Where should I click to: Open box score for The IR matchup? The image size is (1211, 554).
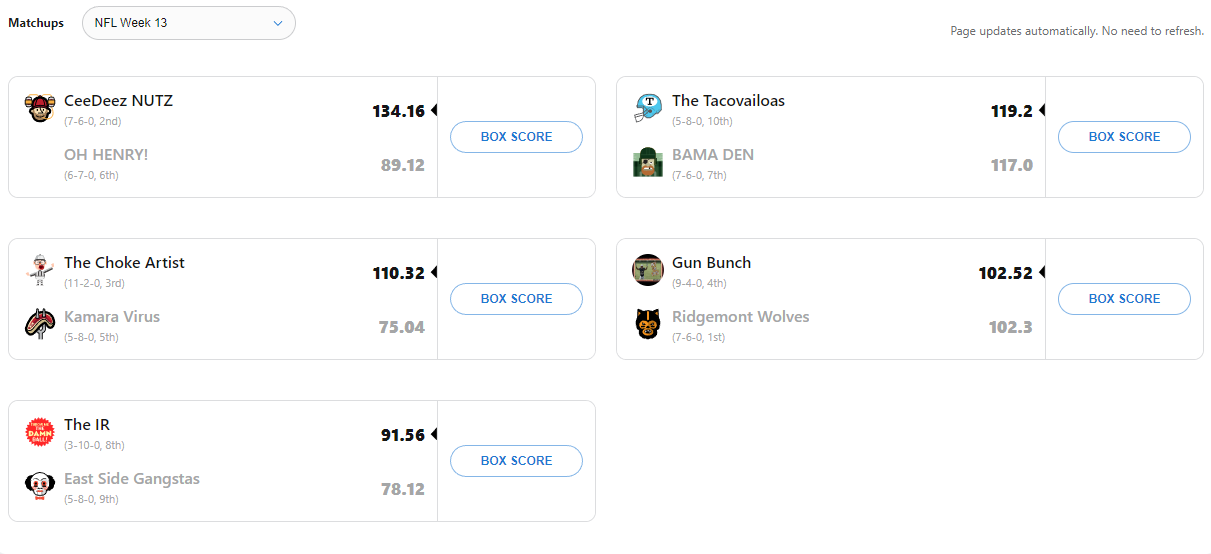516,461
